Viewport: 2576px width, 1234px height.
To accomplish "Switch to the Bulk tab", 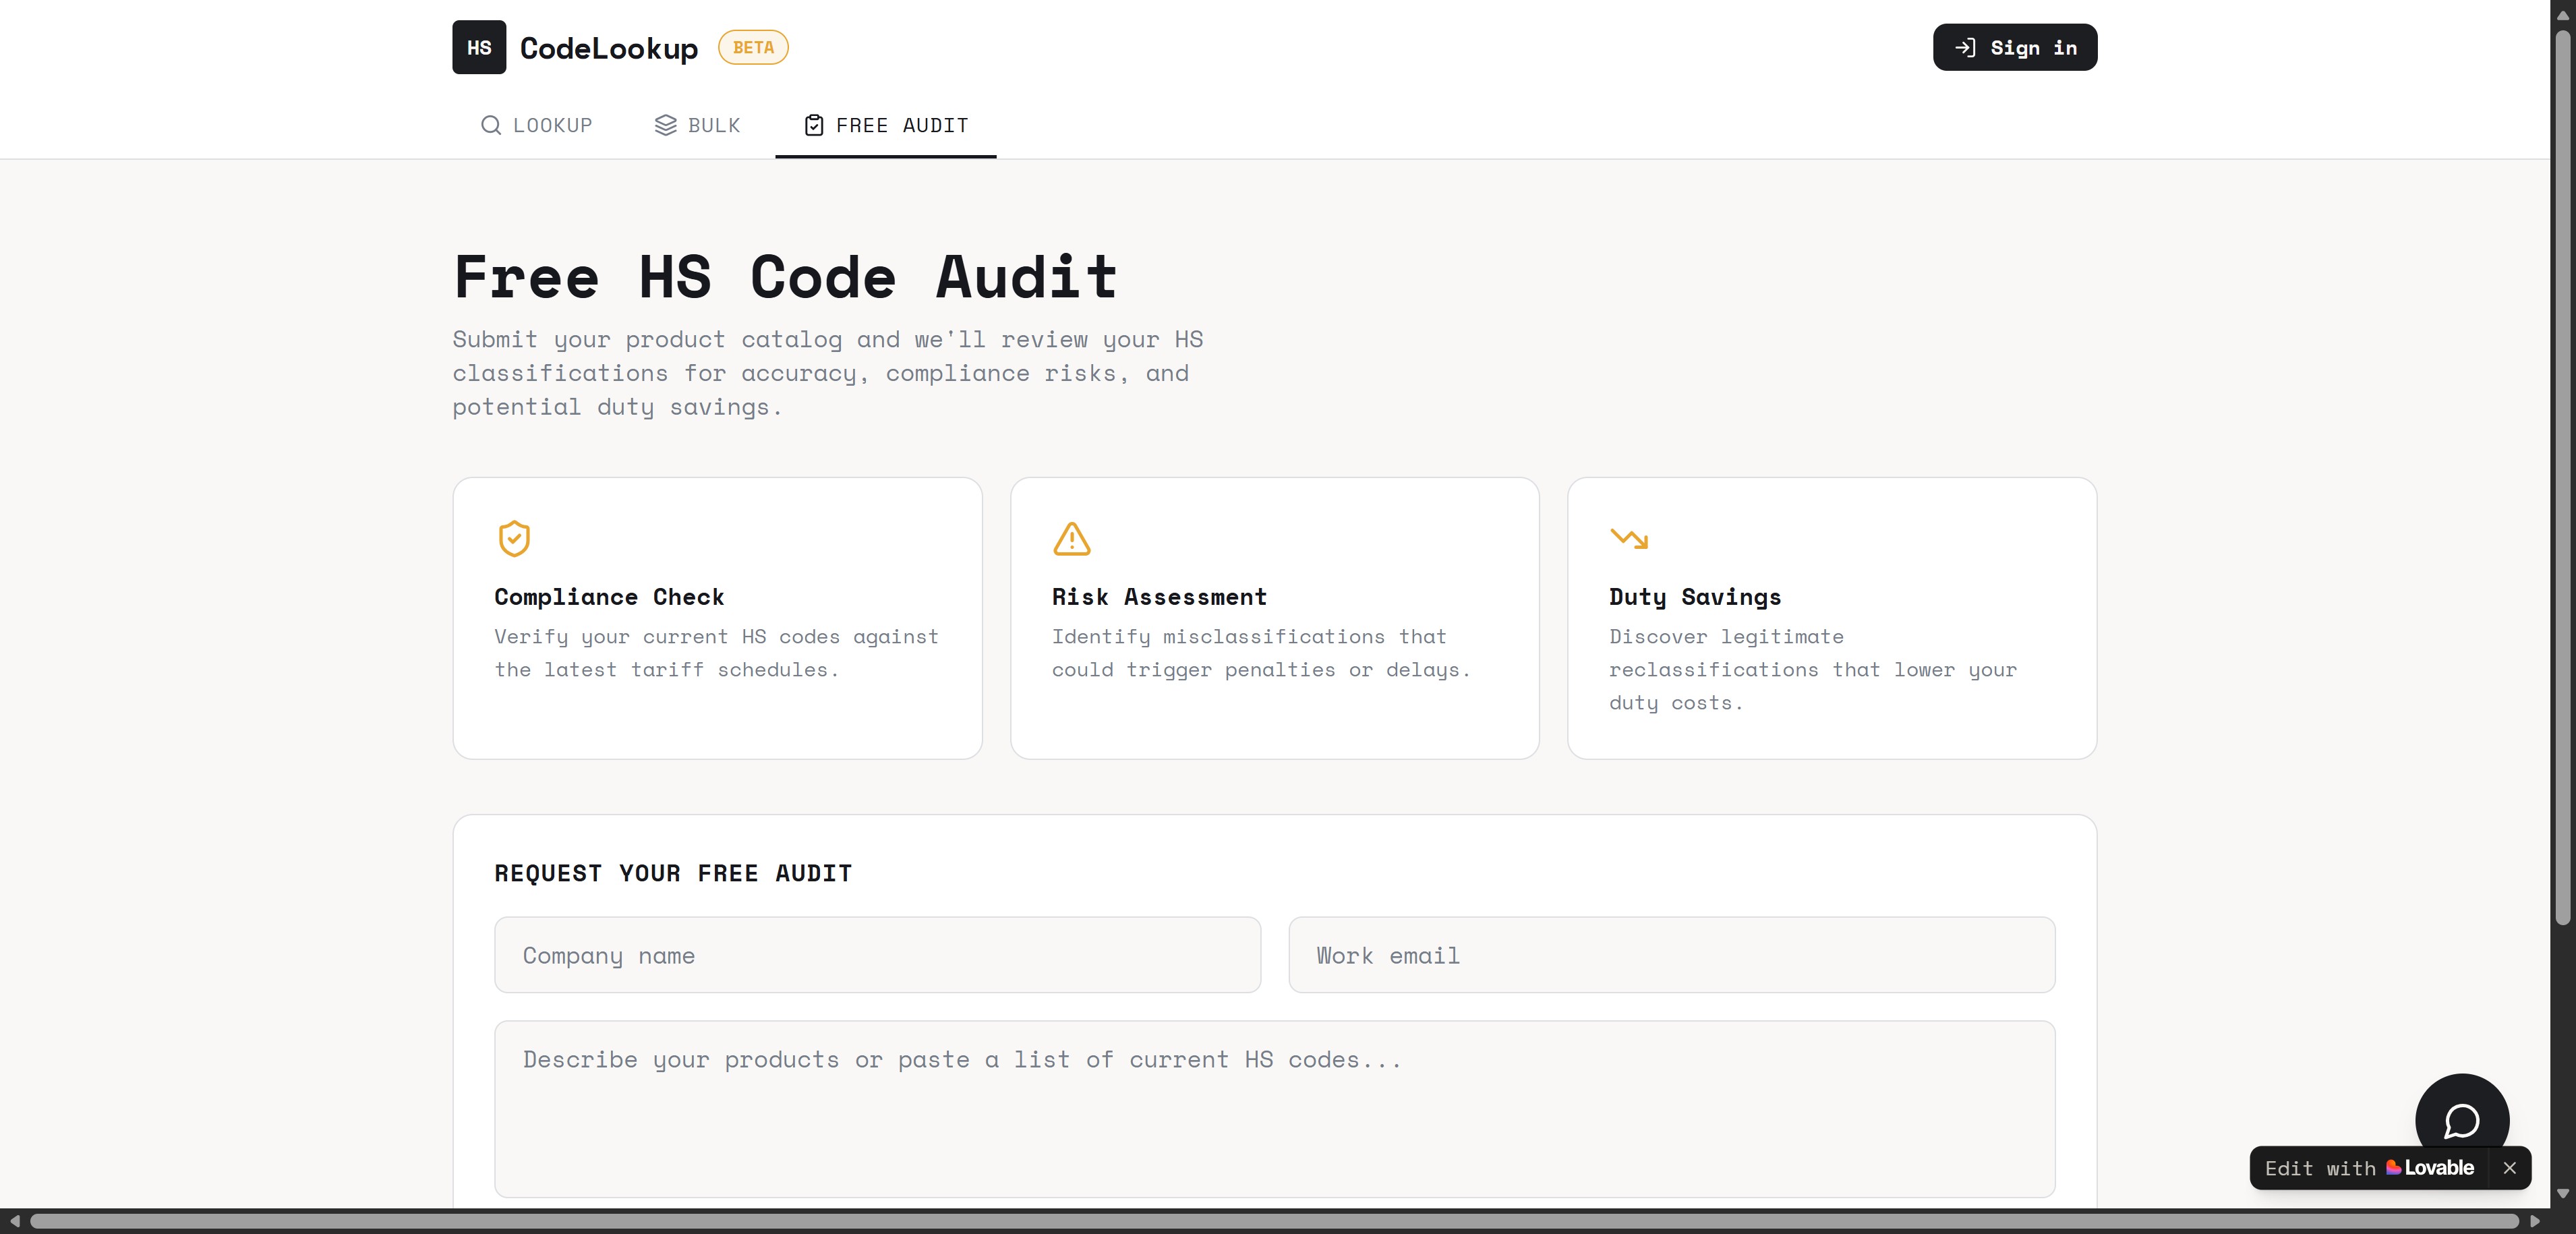I will tap(697, 125).
